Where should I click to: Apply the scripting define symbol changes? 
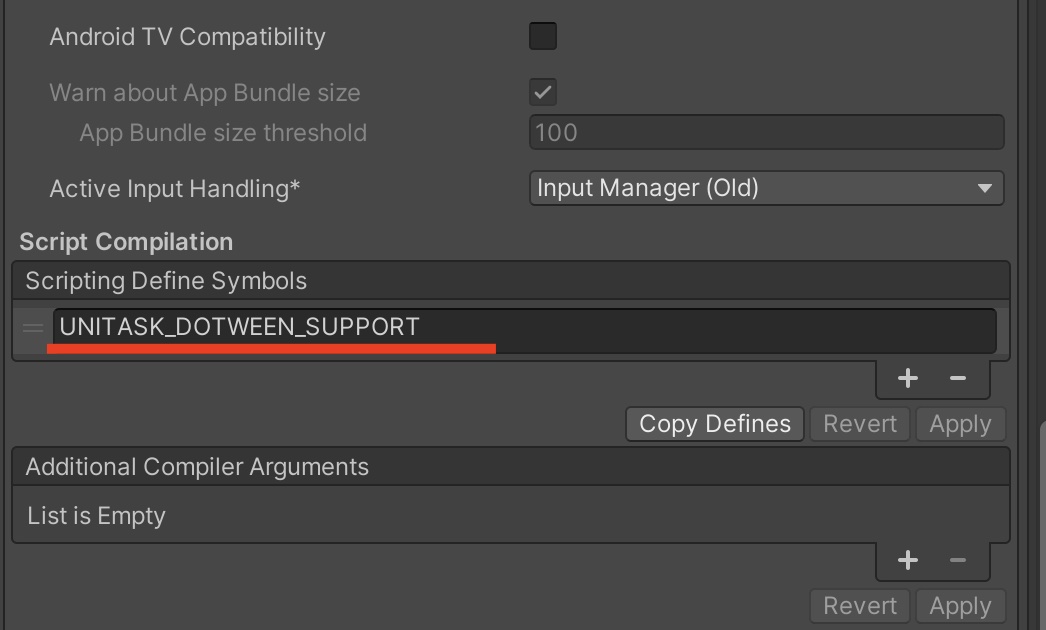click(x=960, y=423)
